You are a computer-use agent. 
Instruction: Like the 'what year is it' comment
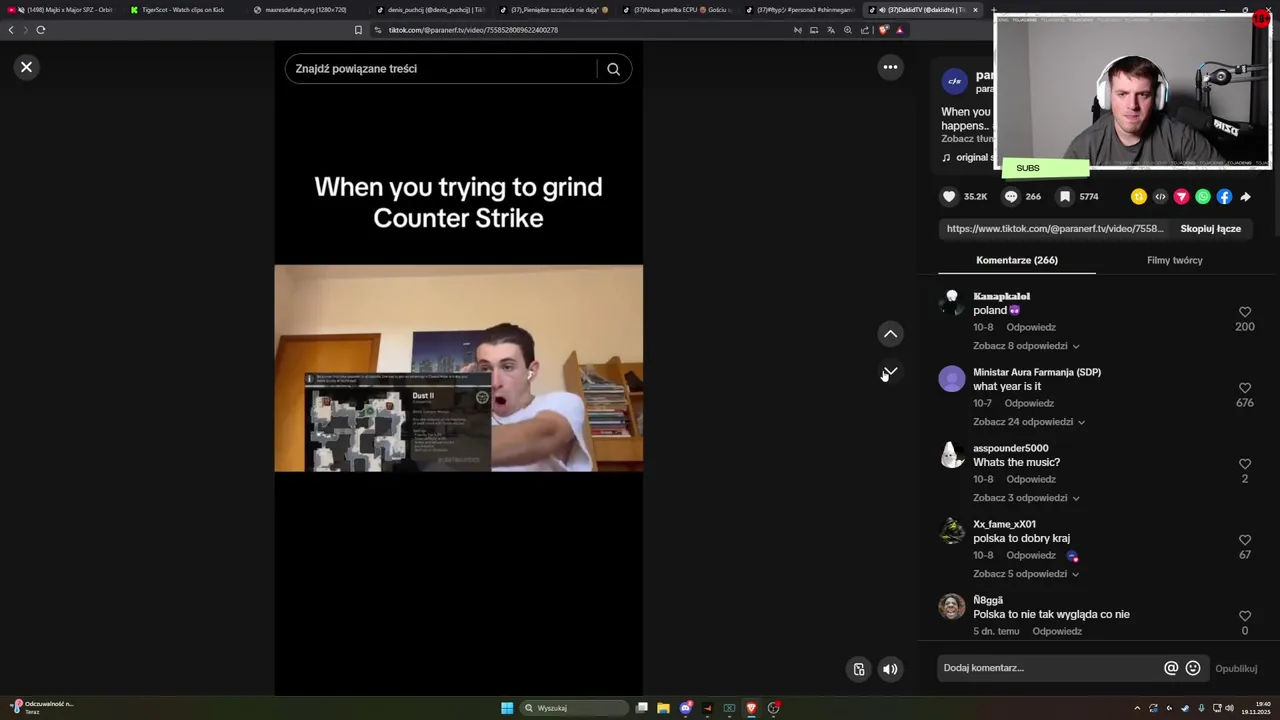1245,388
